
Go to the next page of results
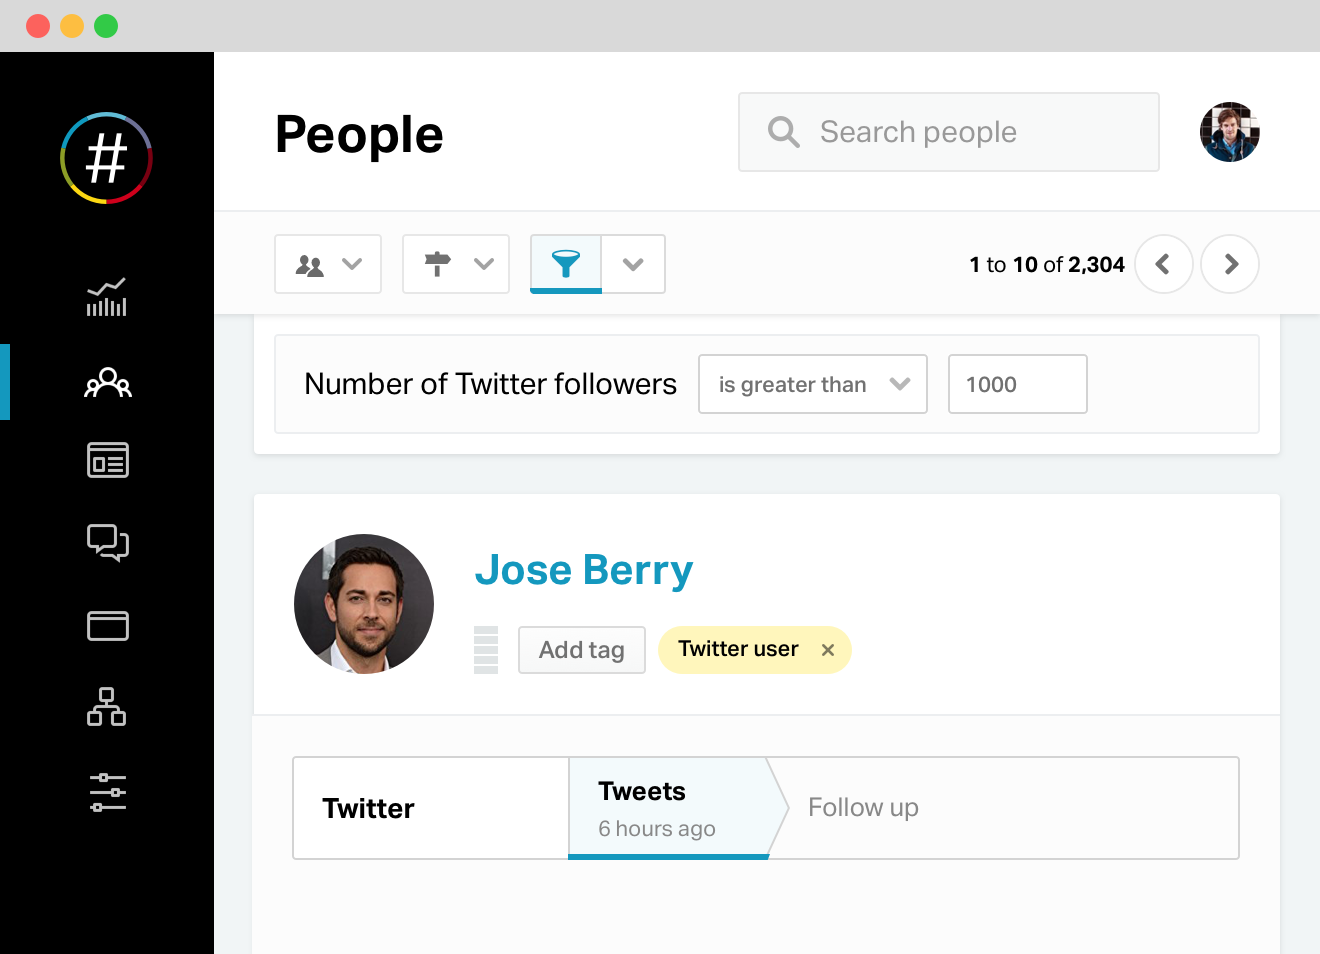click(1230, 264)
